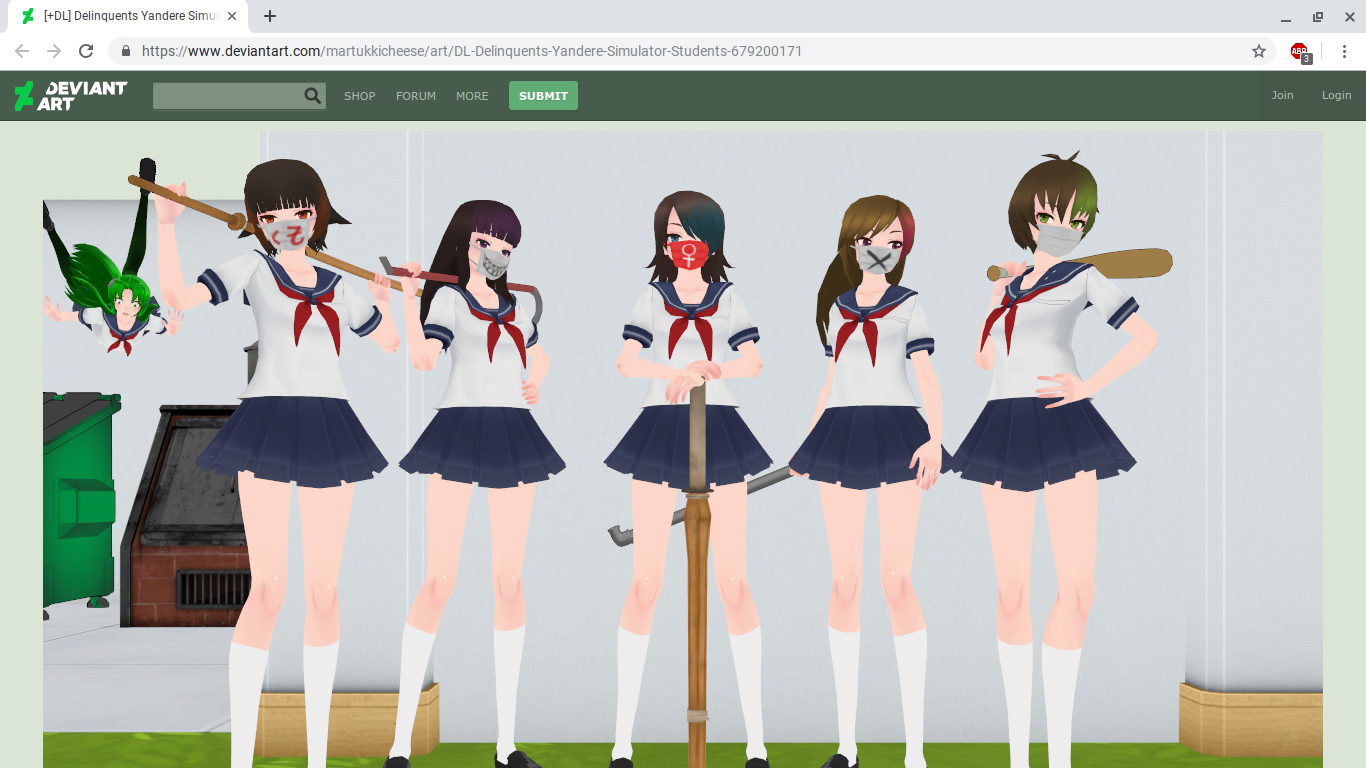Click the DeviantArt logo

tap(70, 96)
